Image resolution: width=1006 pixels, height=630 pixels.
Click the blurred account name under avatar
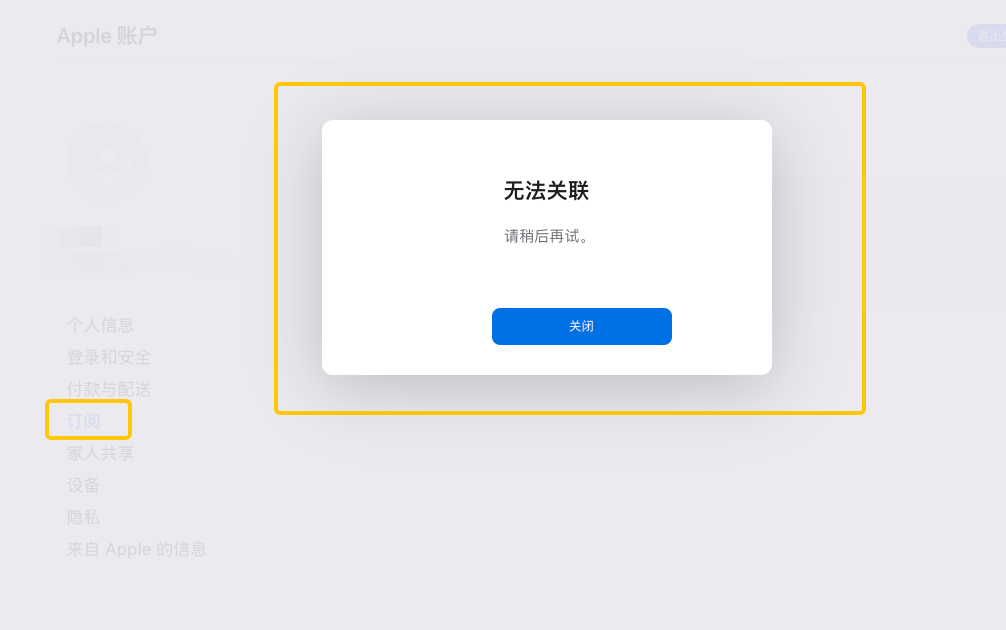pos(81,236)
